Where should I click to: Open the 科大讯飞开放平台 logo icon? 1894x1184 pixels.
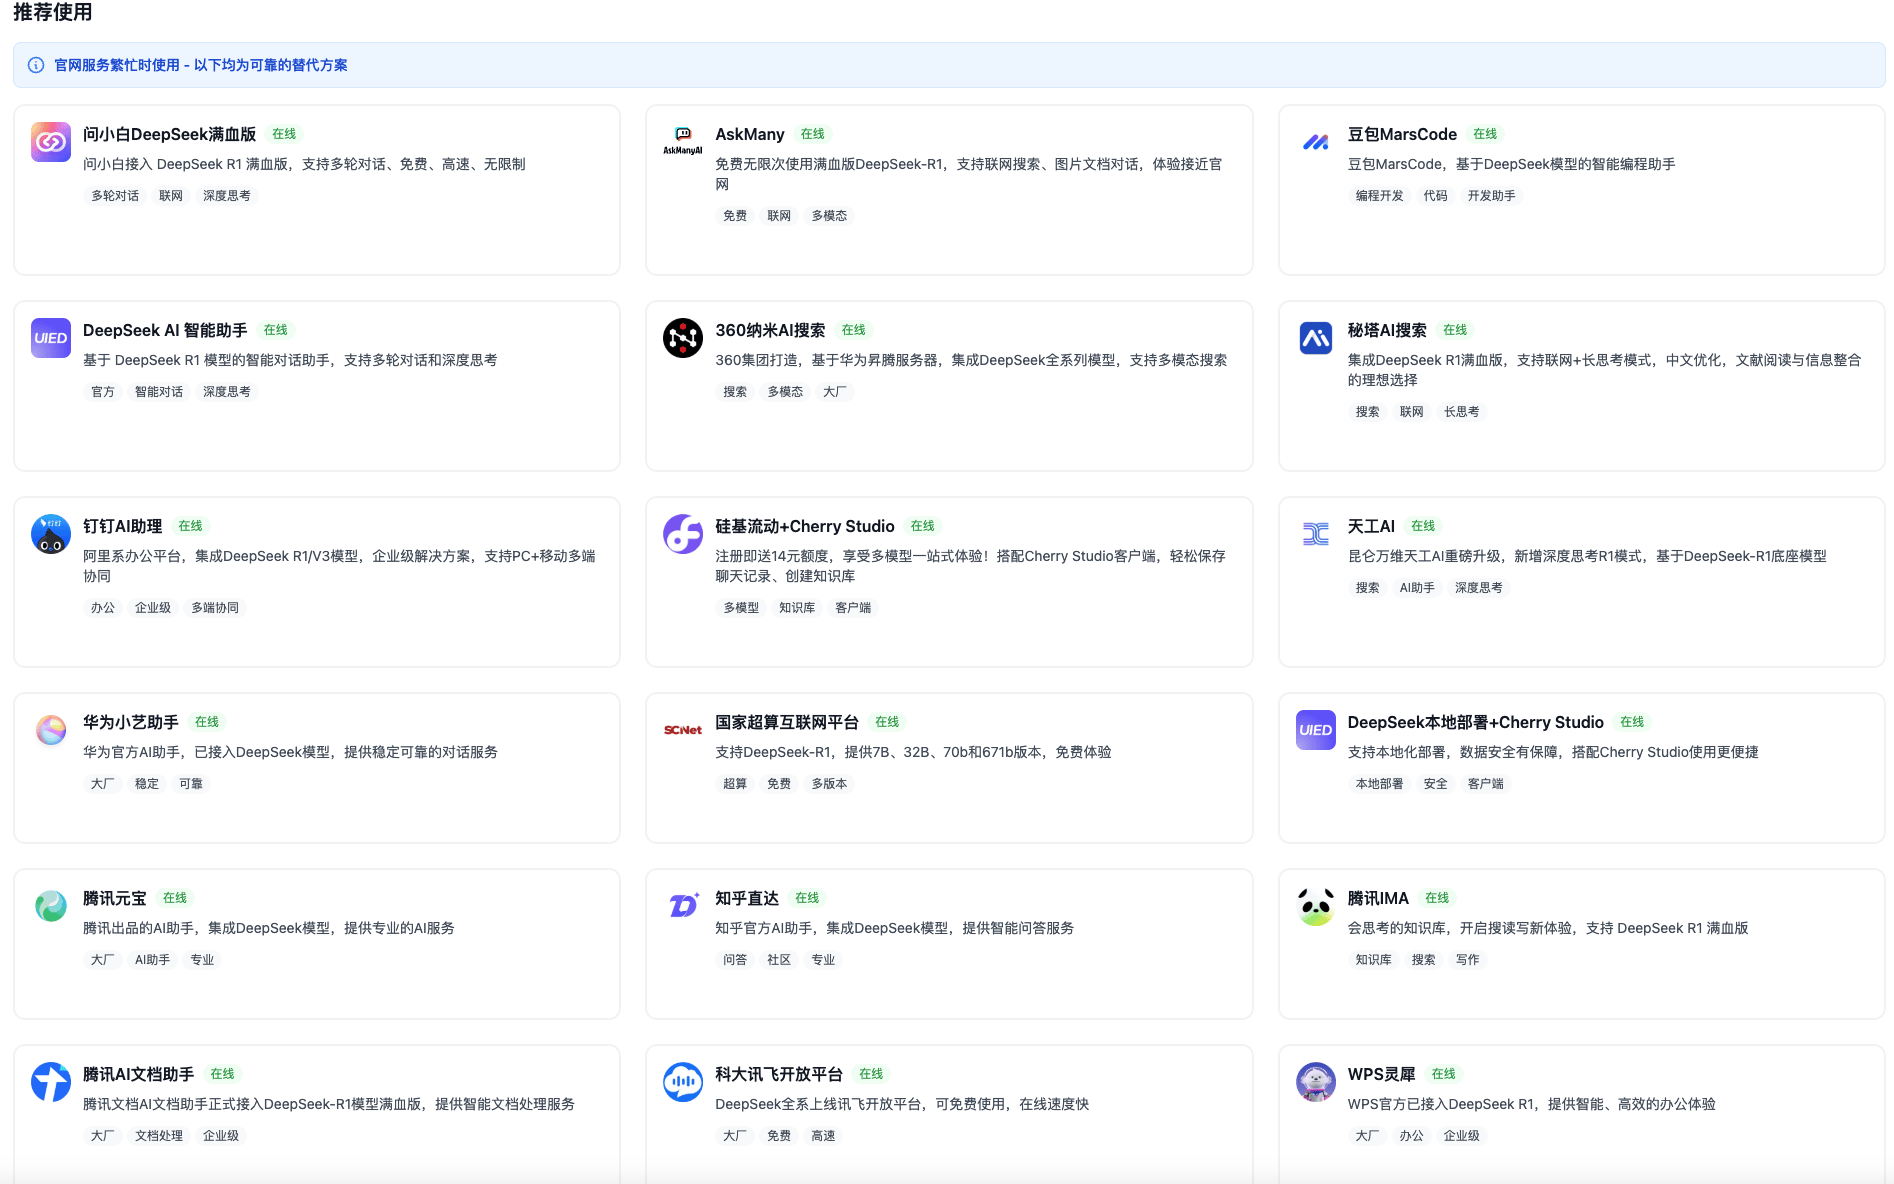coord(683,1082)
